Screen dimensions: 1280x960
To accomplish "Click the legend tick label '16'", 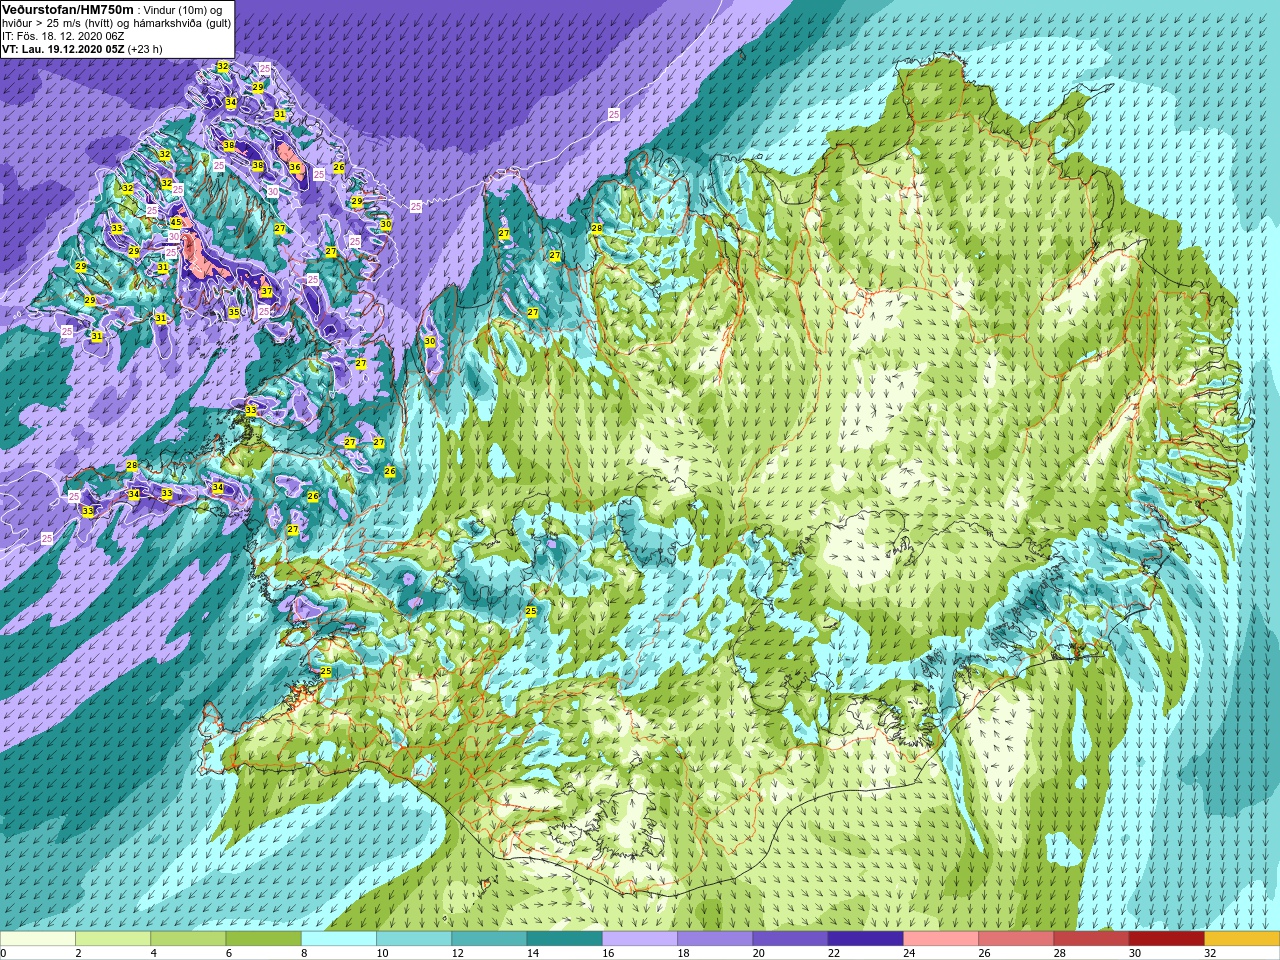I will pyautogui.click(x=608, y=953).
